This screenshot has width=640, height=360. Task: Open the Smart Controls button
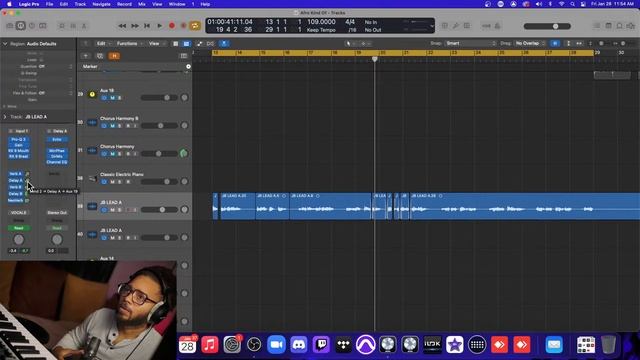coord(62,26)
